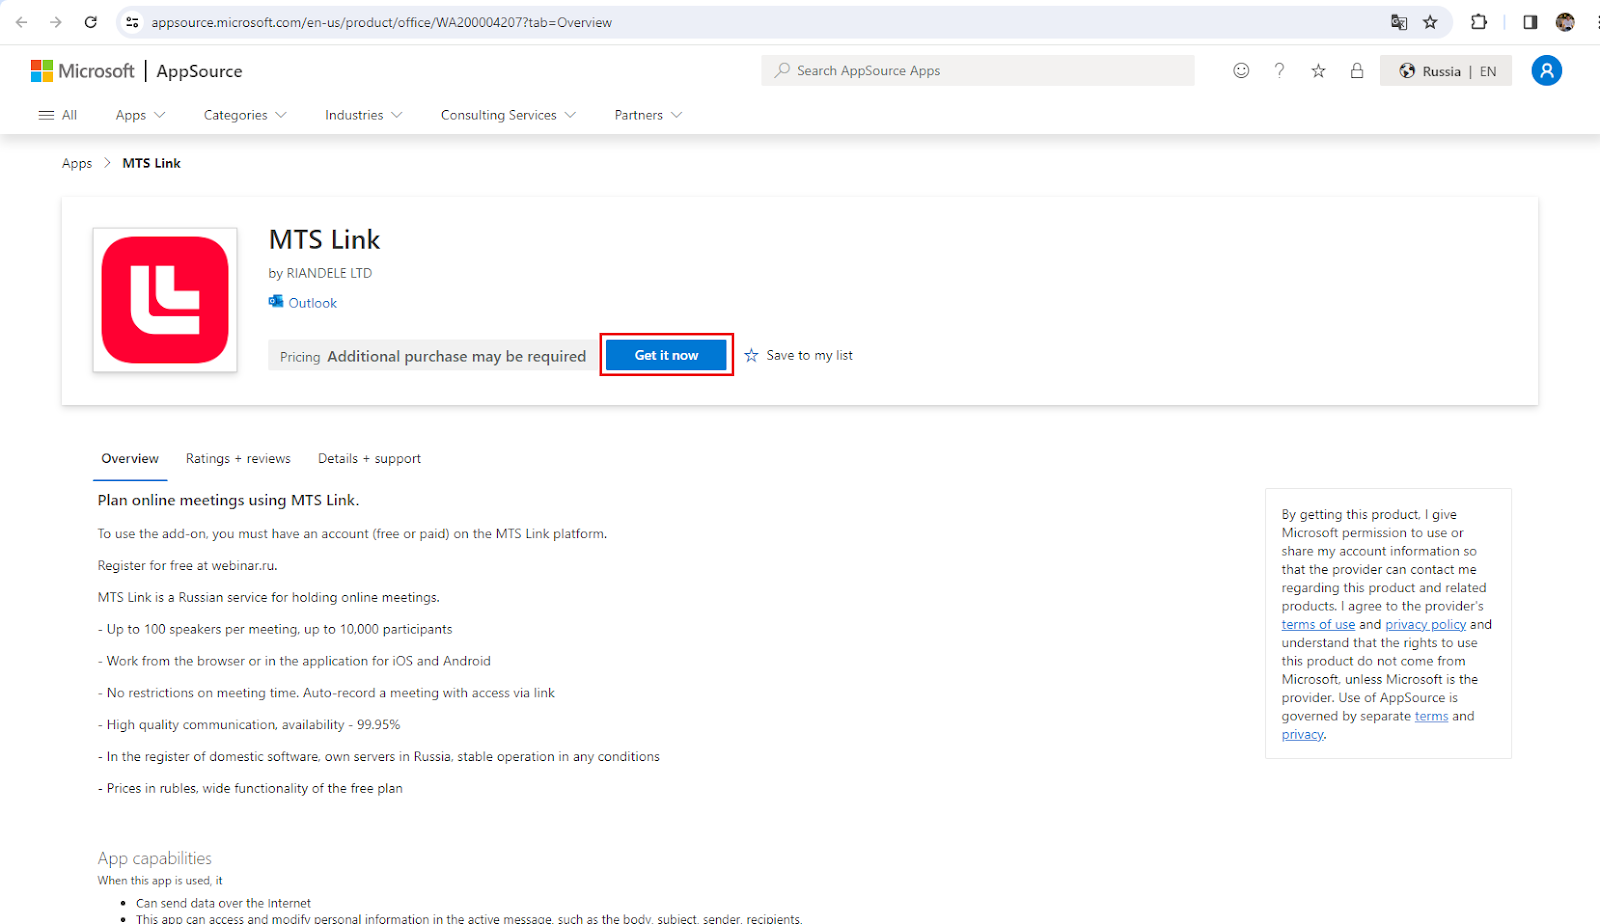Click the translate page icon
This screenshot has width=1600, height=924.
pos(1399,22)
